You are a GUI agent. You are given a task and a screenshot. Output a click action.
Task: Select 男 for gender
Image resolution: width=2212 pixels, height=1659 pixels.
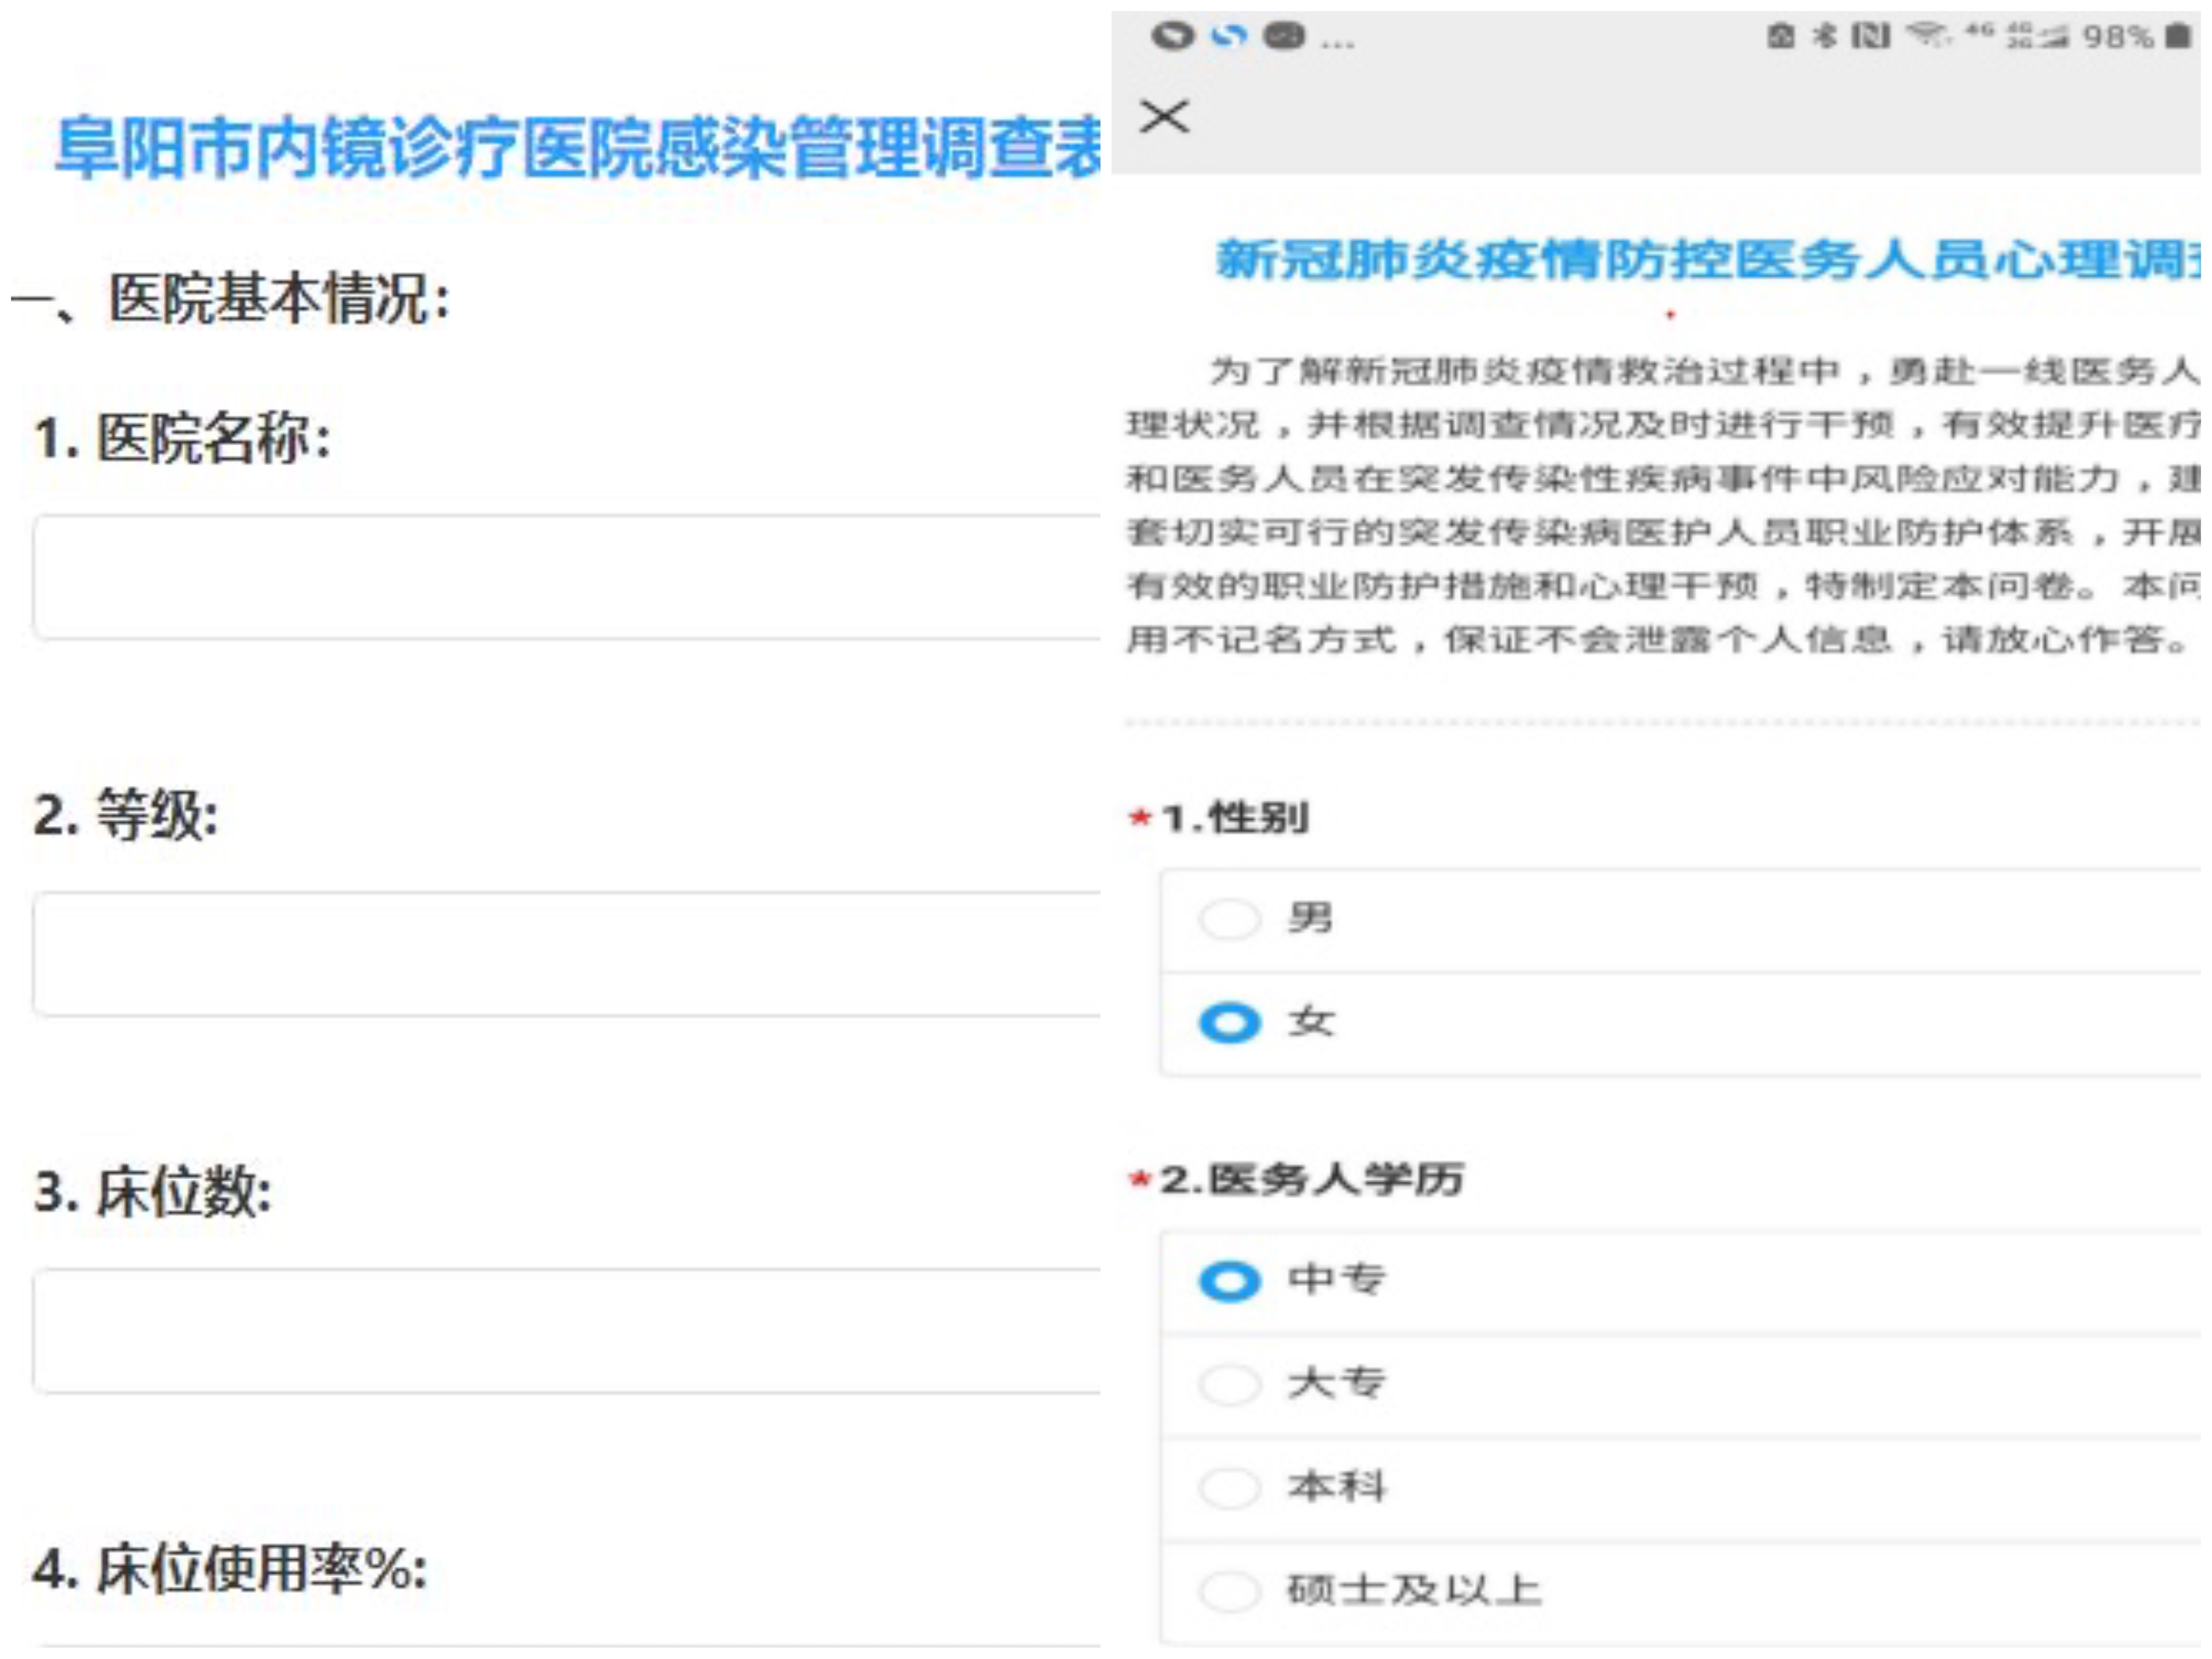[1229, 919]
